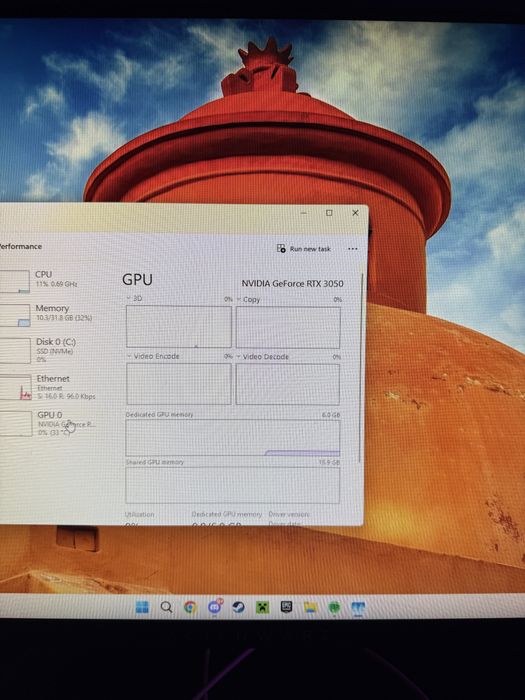
Task: Click Run new task button
Action: click(x=304, y=249)
